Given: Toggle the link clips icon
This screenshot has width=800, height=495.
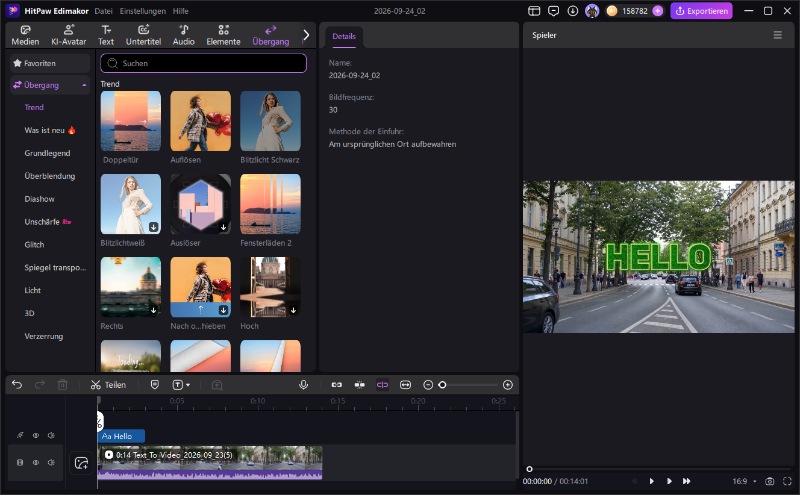Looking at the screenshot, I should click(x=337, y=385).
